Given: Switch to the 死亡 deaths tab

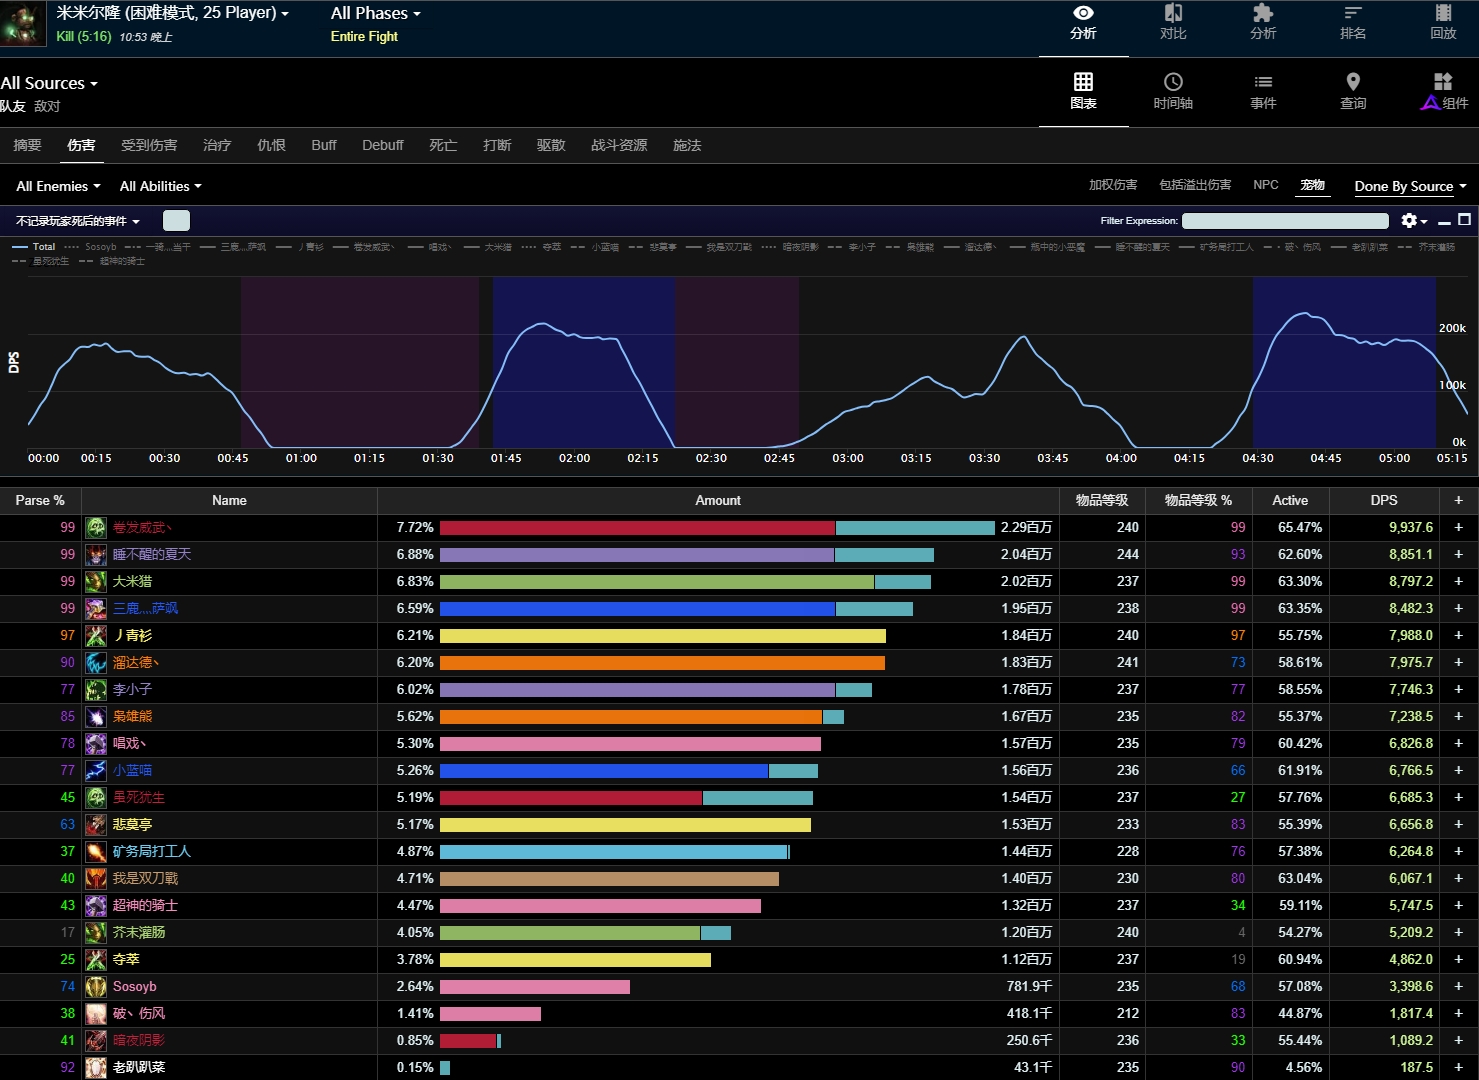Looking at the screenshot, I should 443,145.
